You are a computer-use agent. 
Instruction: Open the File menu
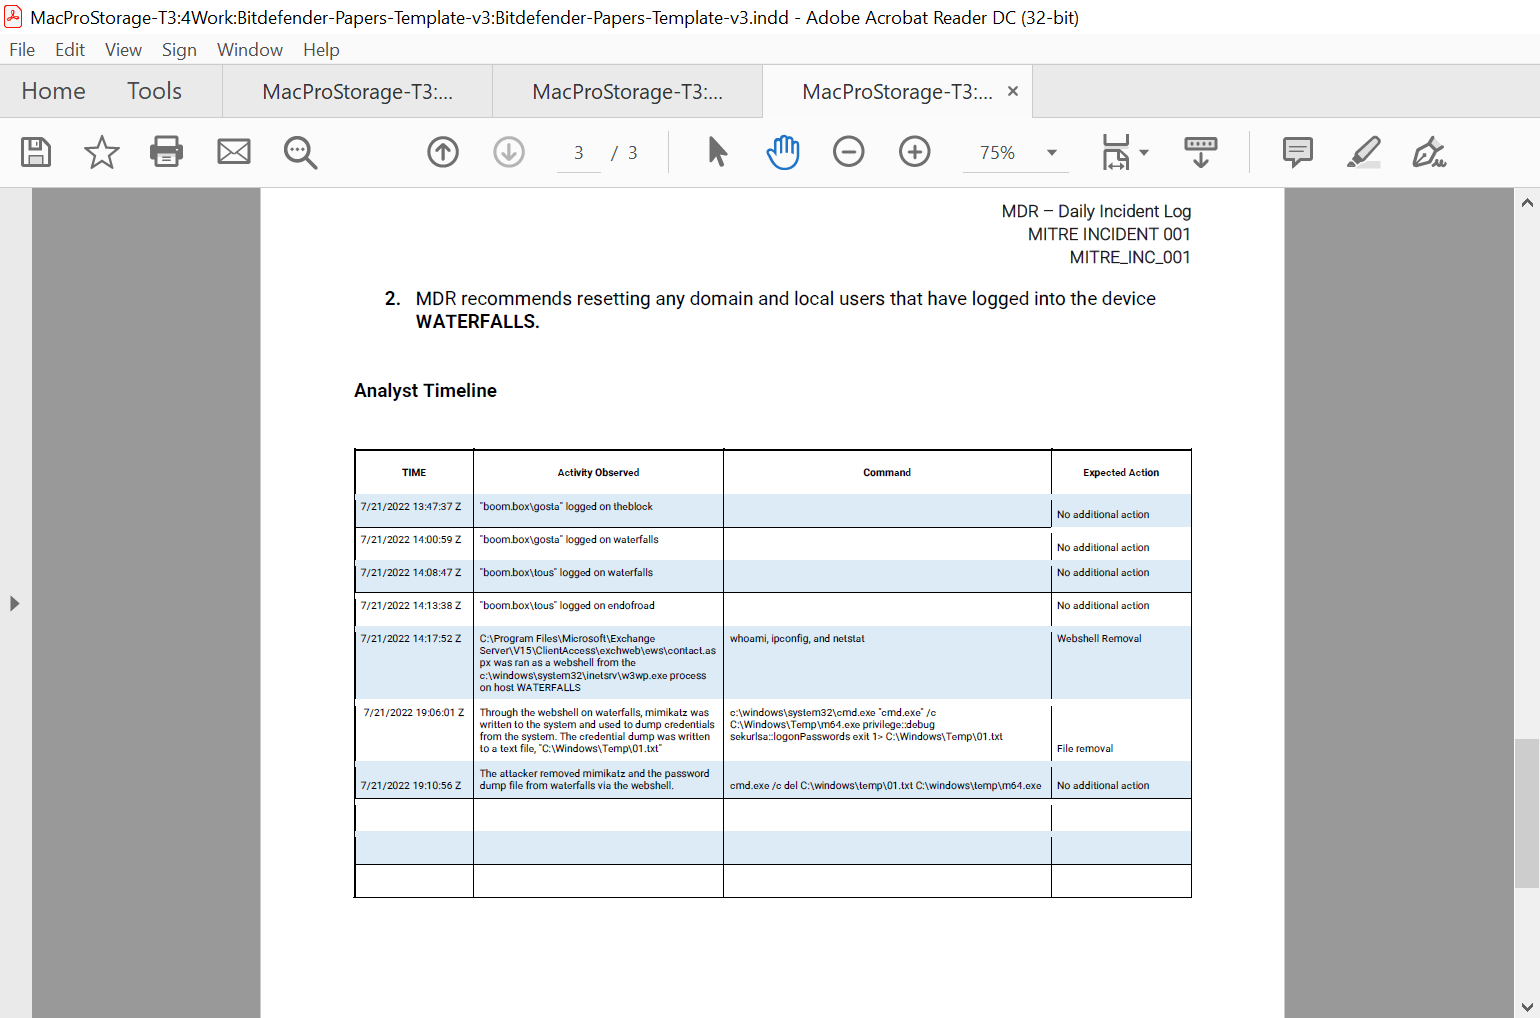[x=22, y=50]
